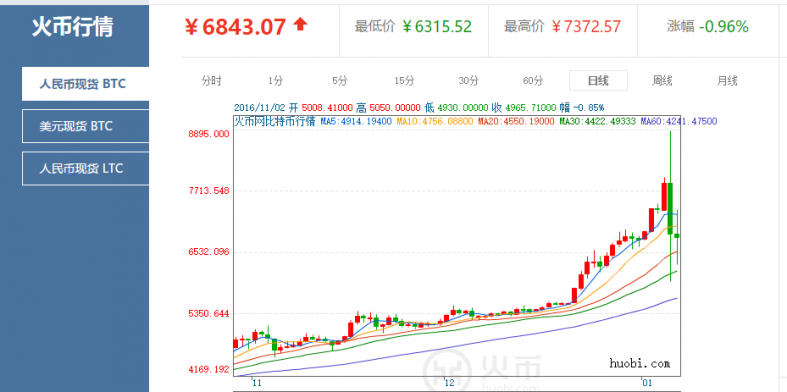Select the 人民币现货 BTC sidebar tab
787x392 pixels.
pyautogui.click(x=85, y=84)
